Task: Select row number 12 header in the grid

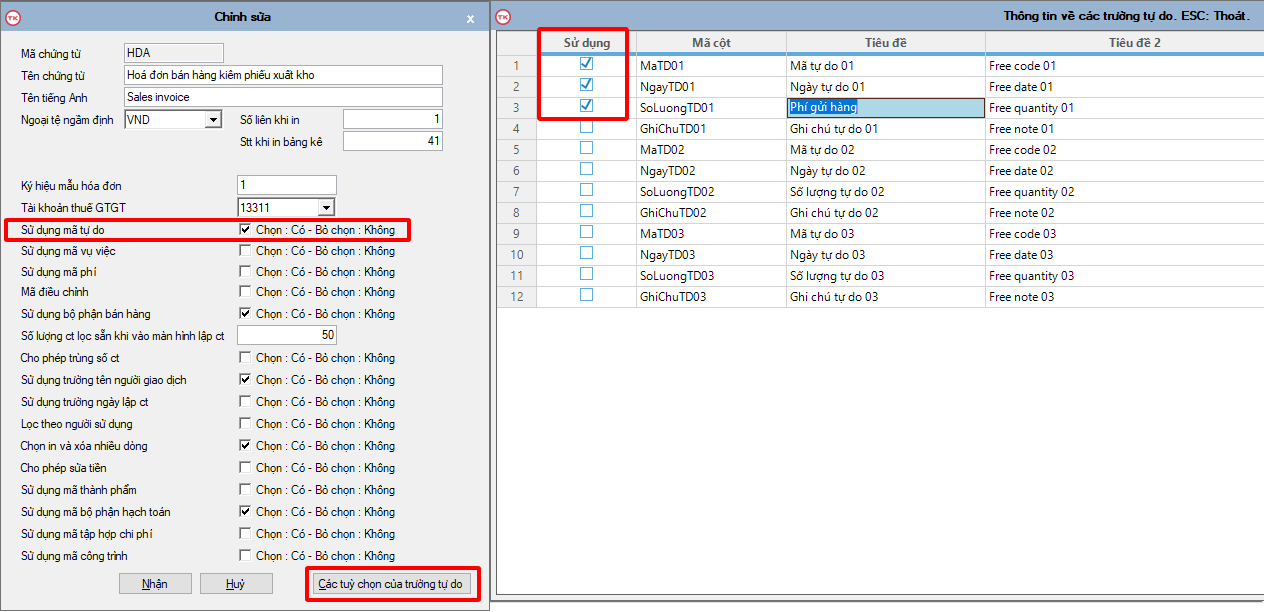Action: [517, 297]
